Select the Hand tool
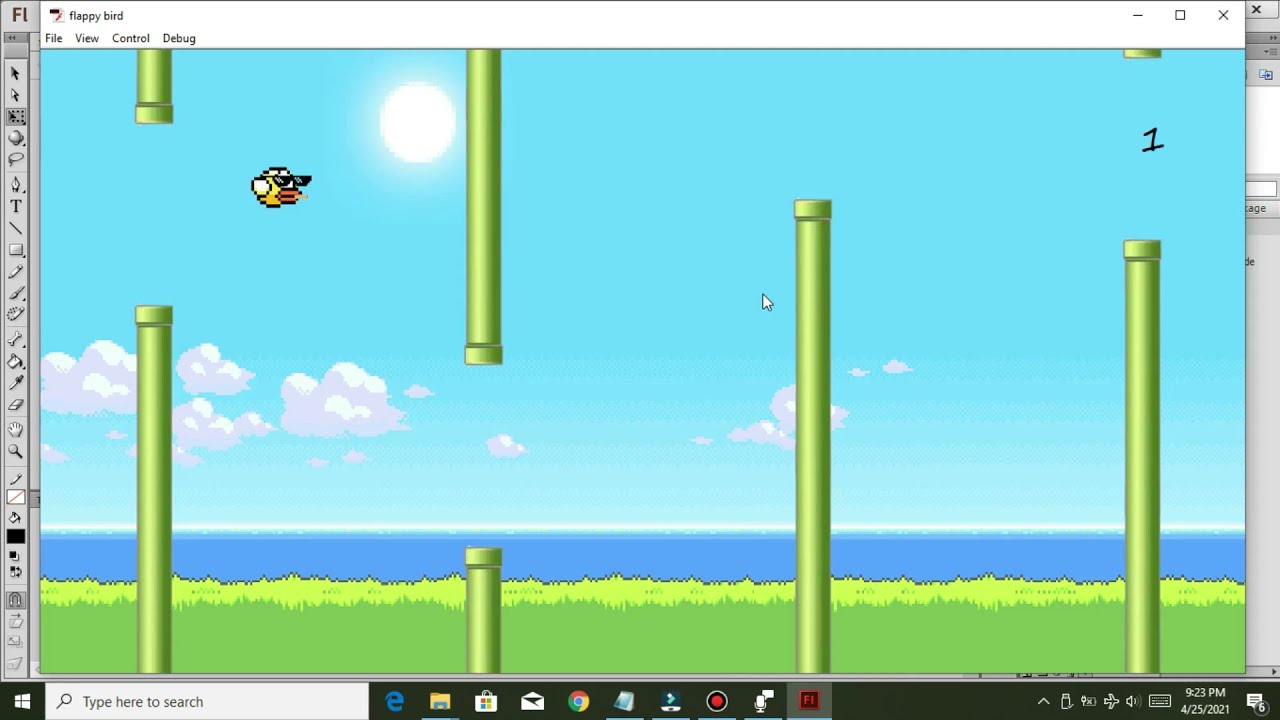The height and width of the screenshot is (720, 1280). click(15, 430)
